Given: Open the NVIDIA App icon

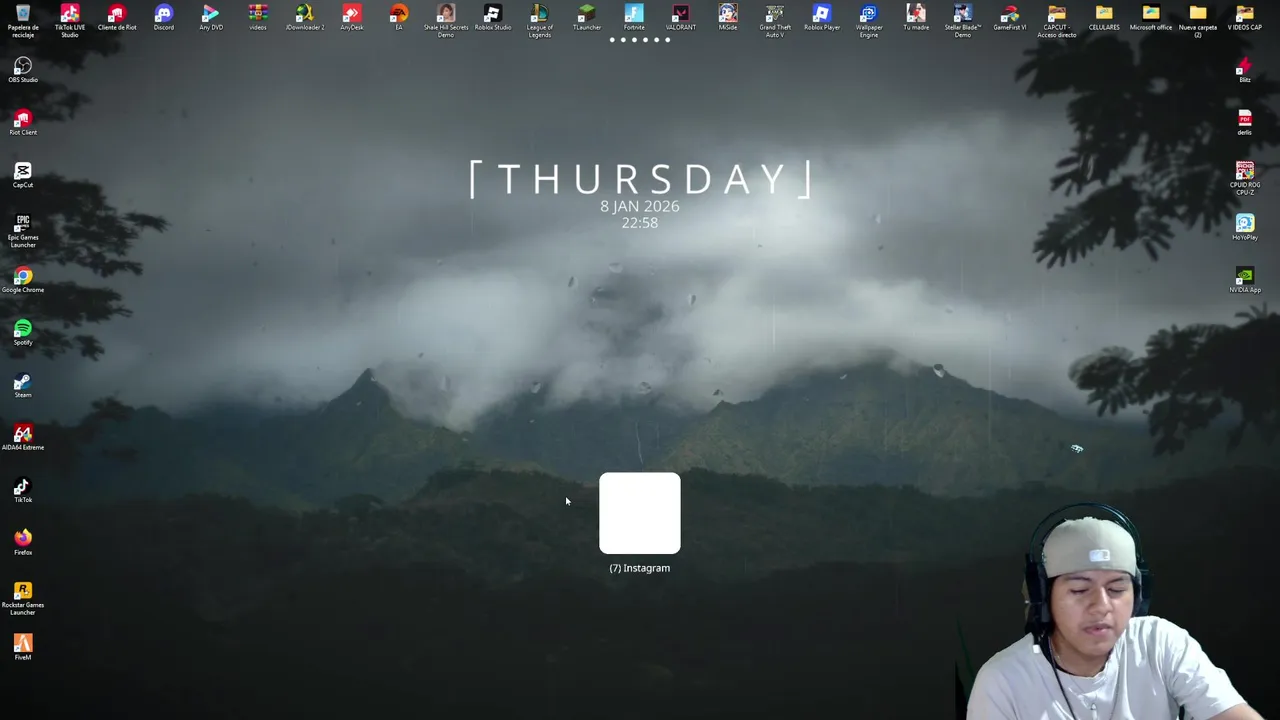Looking at the screenshot, I should (1245, 278).
